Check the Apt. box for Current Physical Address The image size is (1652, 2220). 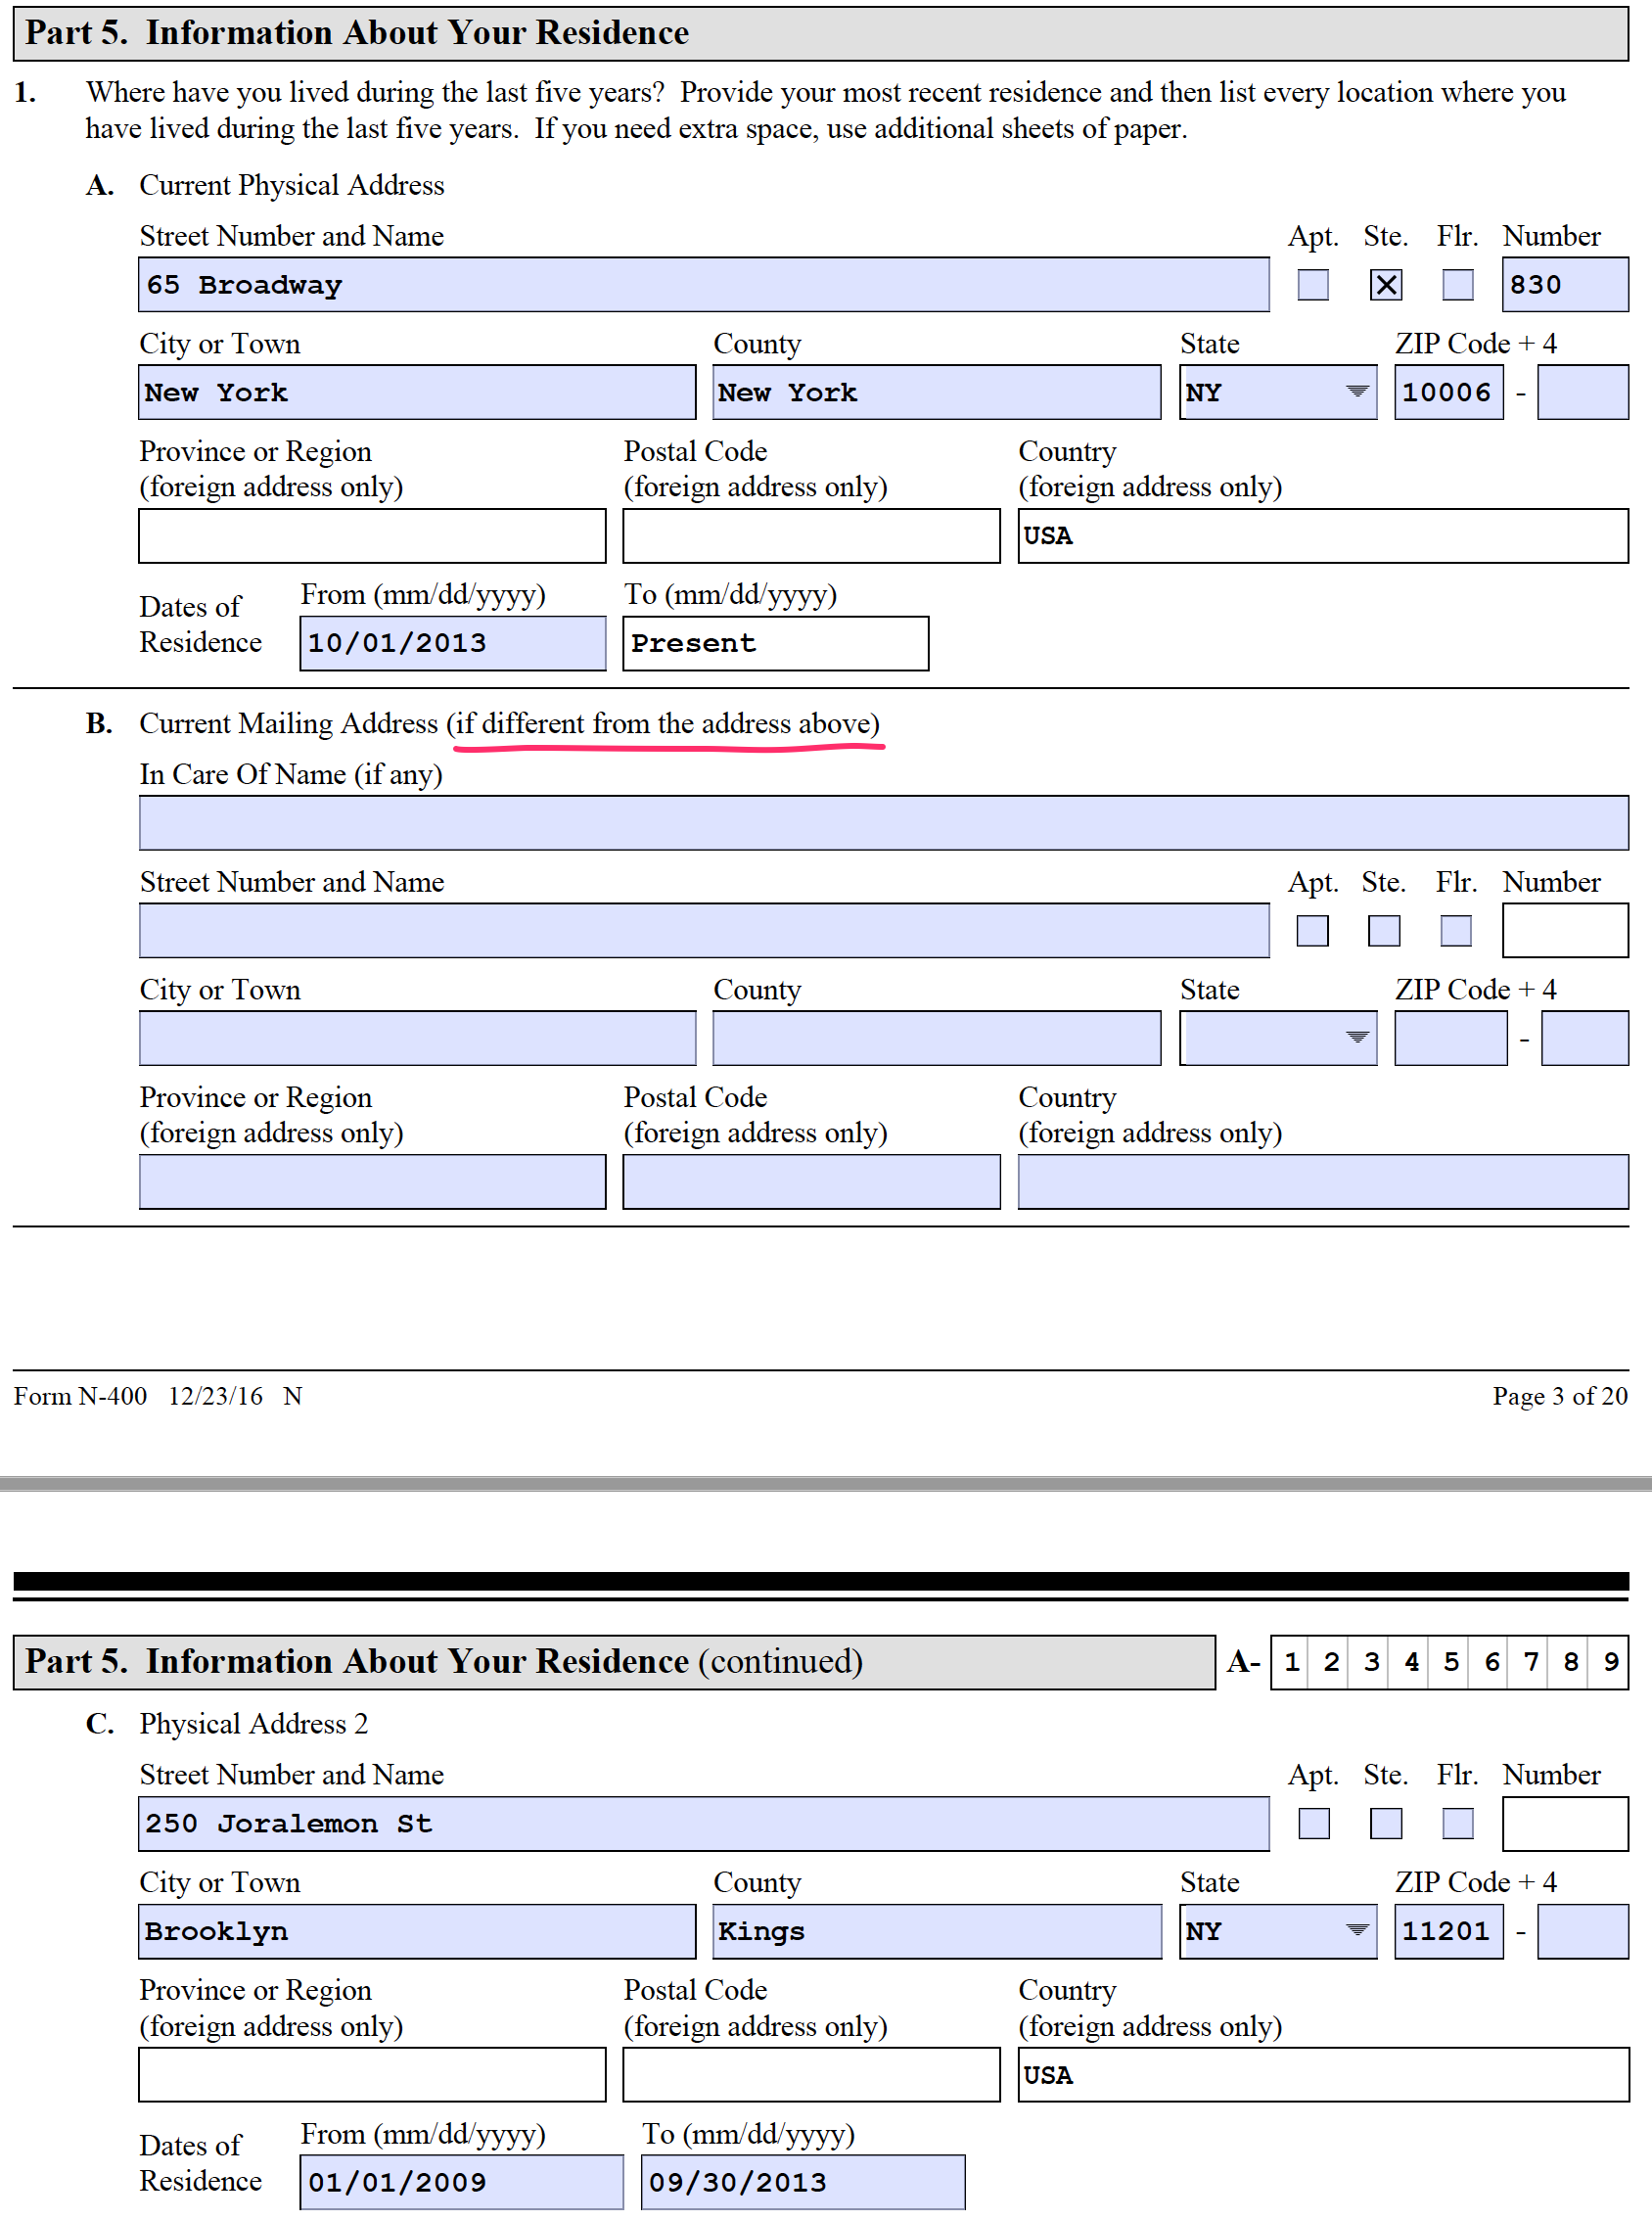click(1312, 285)
